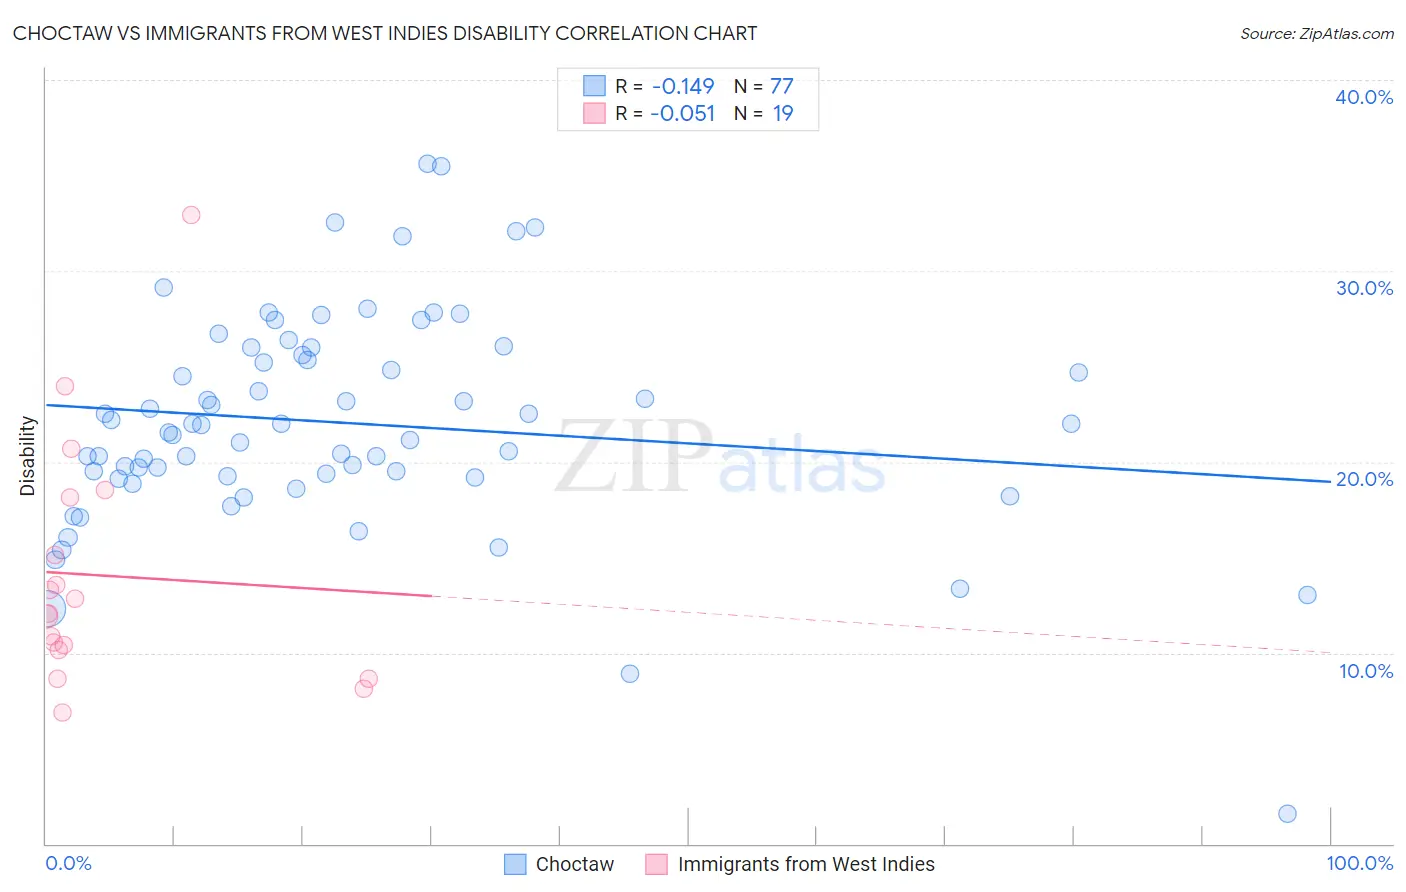Image resolution: width=1406 pixels, height=892 pixels.
Task: Click the N = 77 value in the legend
Action: tap(764, 86)
